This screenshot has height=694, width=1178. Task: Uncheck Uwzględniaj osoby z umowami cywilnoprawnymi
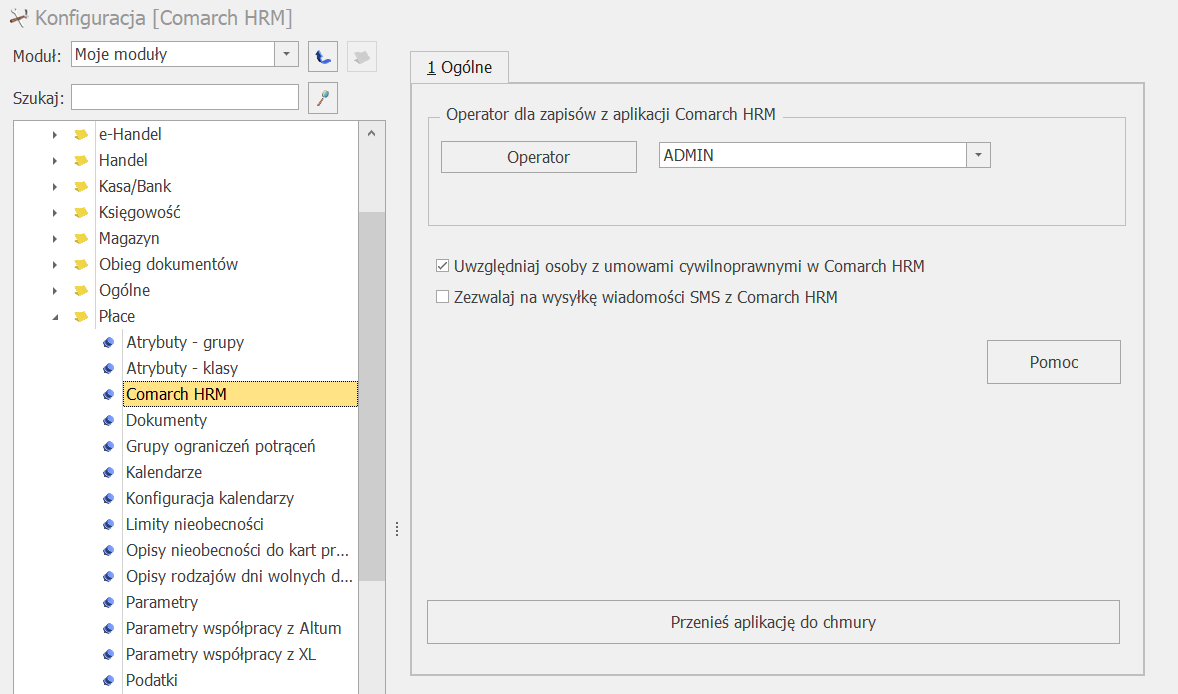coord(443,266)
